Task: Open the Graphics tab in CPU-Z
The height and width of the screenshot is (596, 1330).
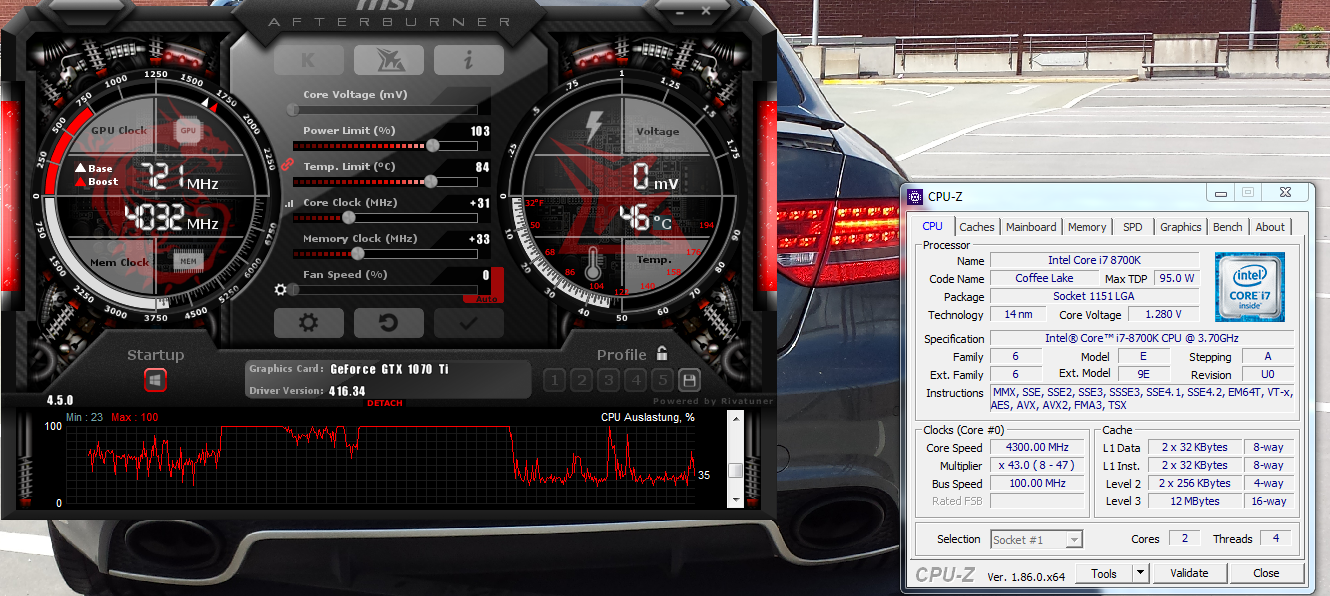Action: point(1181,227)
